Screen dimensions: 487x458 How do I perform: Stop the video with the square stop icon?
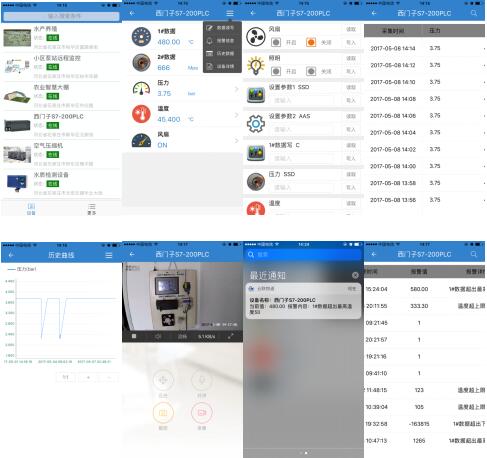pyautogui.click(x=134, y=336)
